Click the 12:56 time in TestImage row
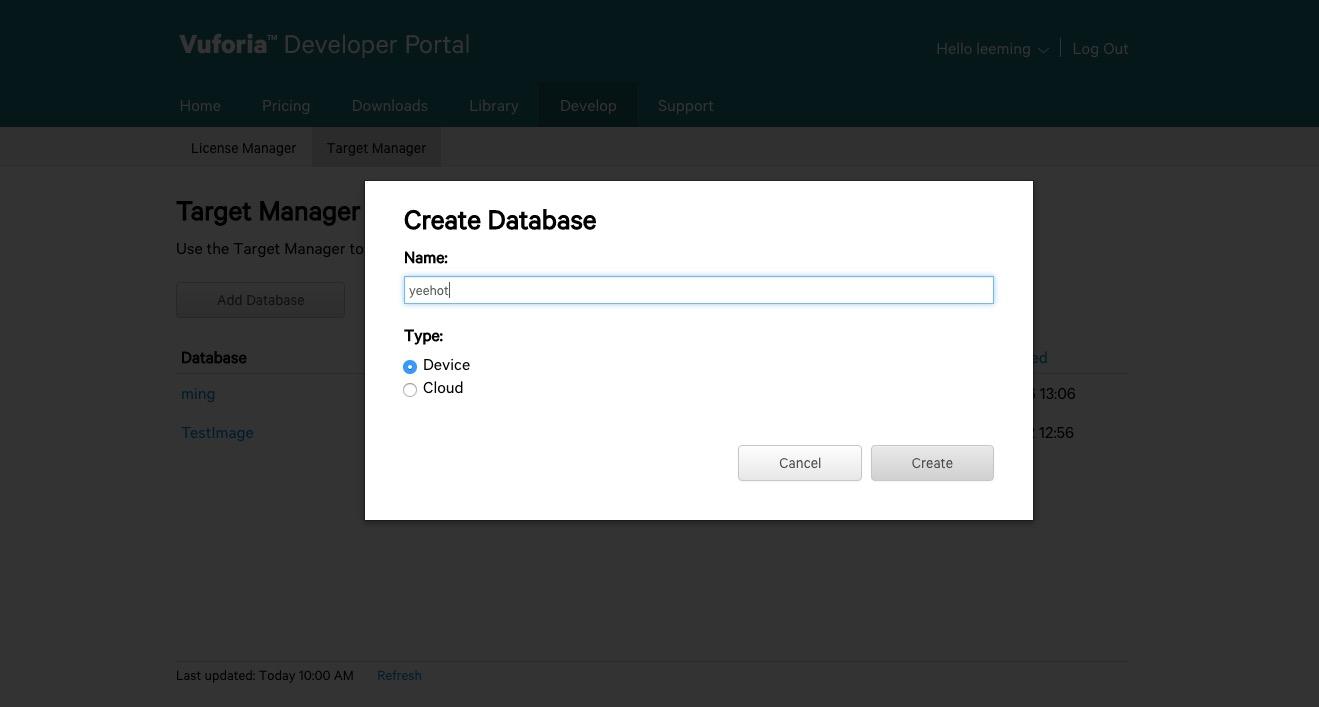This screenshot has height=707, width=1319. pos(1057,433)
